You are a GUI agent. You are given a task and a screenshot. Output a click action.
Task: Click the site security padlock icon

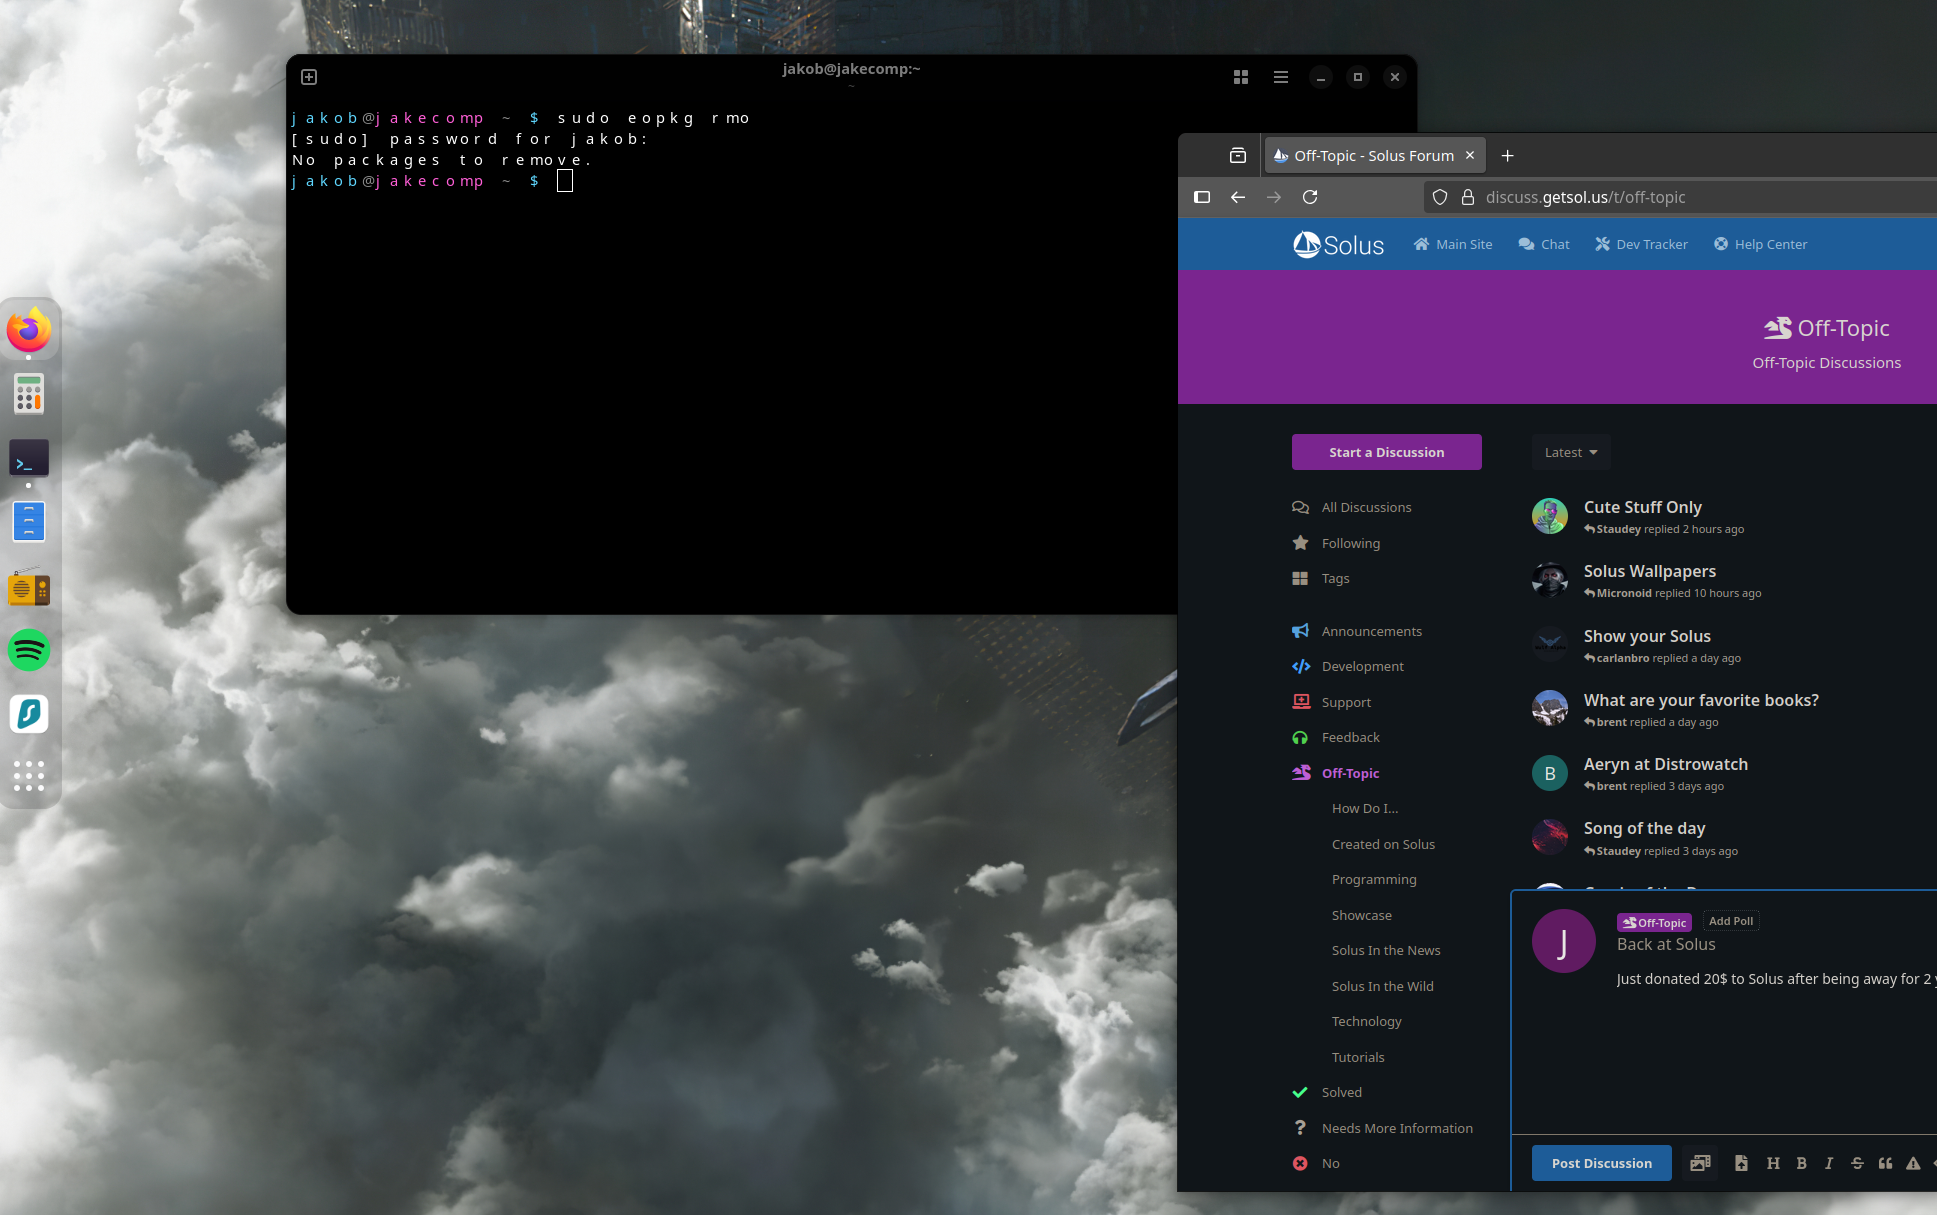click(1468, 197)
